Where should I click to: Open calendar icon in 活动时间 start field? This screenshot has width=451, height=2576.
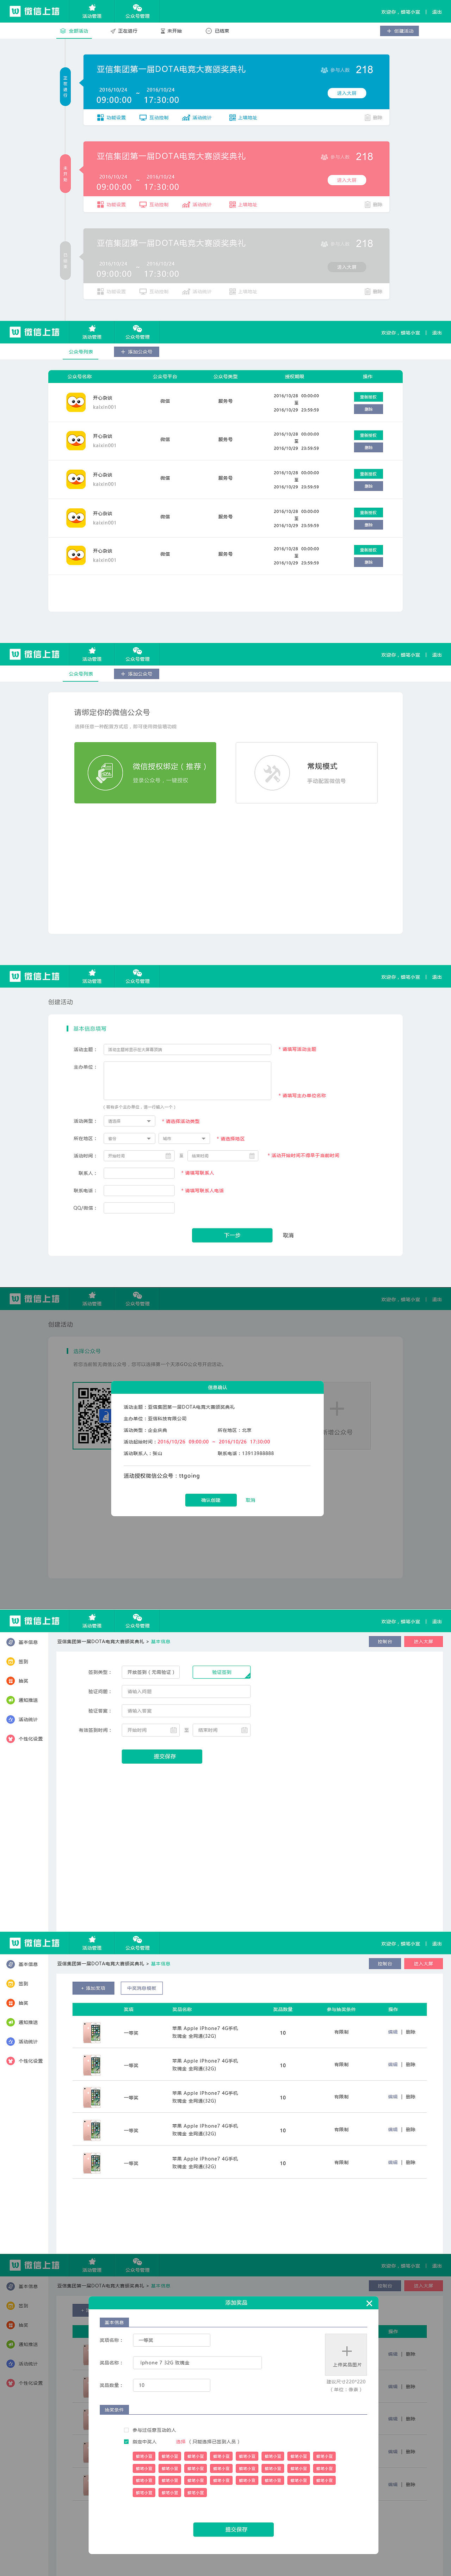[x=168, y=1156]
